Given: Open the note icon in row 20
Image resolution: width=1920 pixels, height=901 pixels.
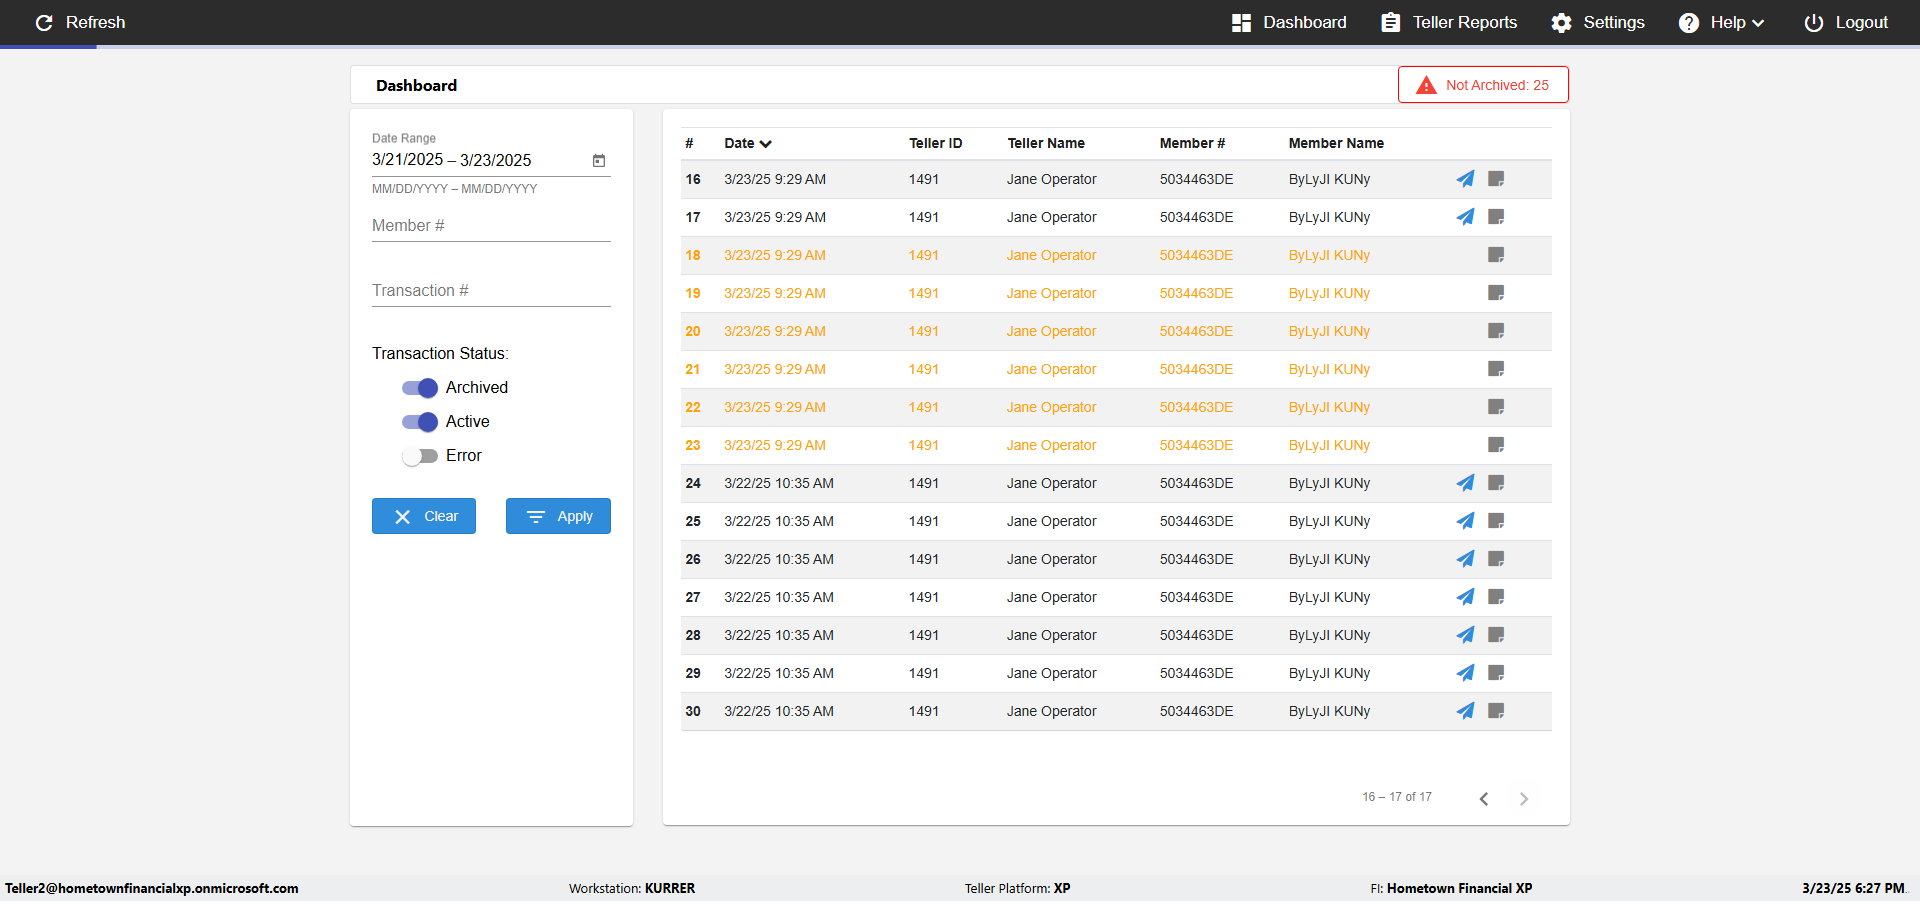Looking at the screenshot, I should (1496, 331).
